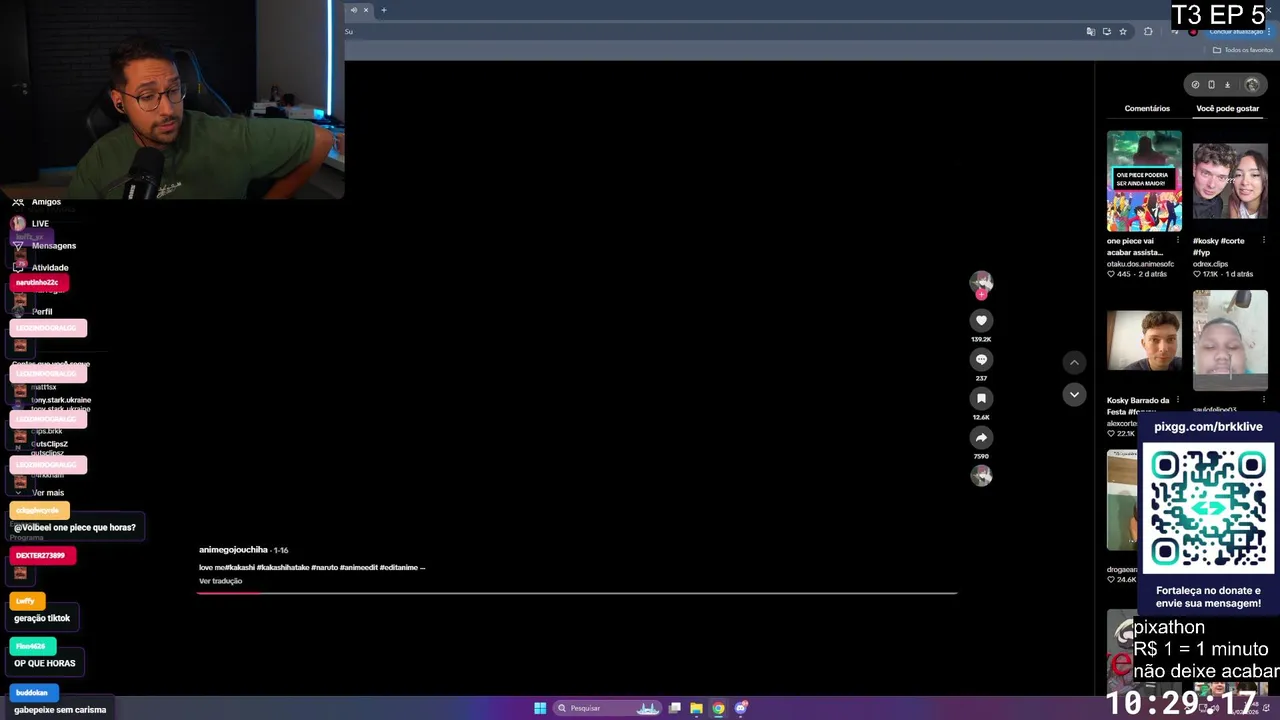Visit the otaku.dos.animesofc profile link
1280x720 pixels.
[x=1140, y=264]
